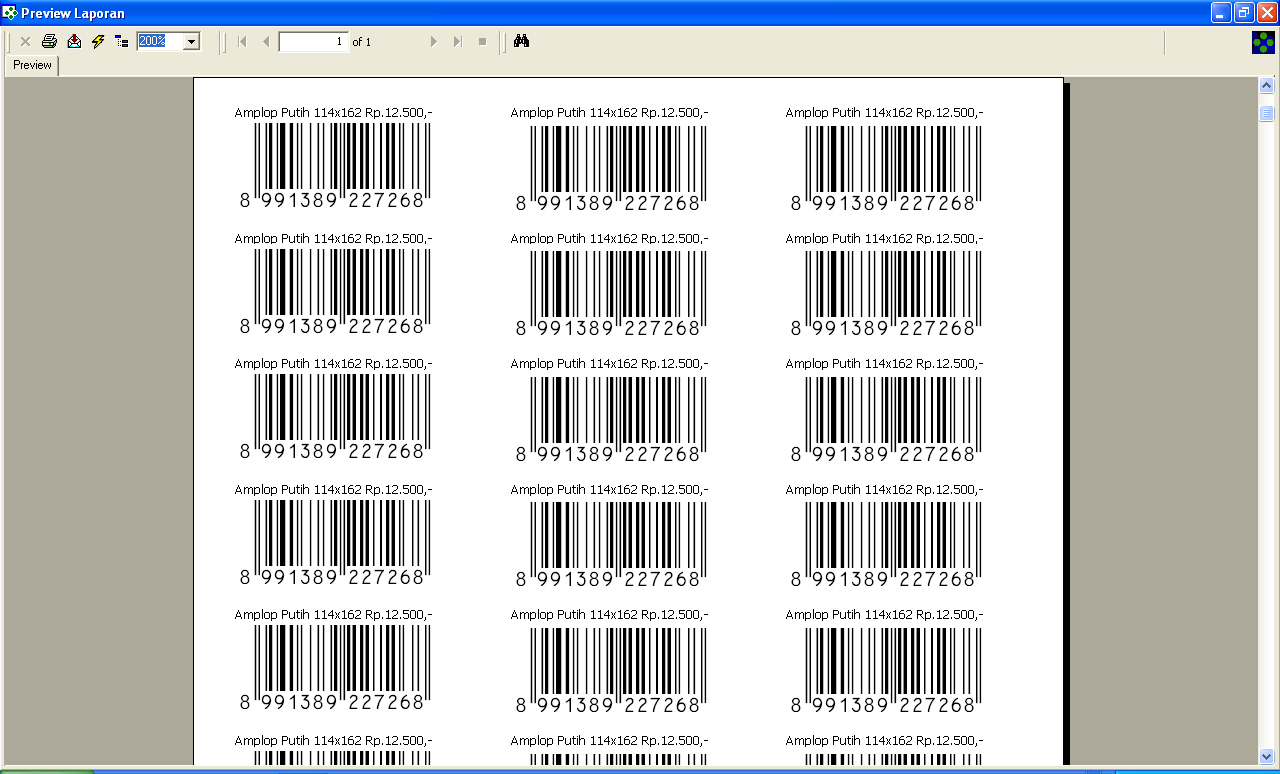Click the stop loading square button
1280x774 pixels.
tap(482, 41)
